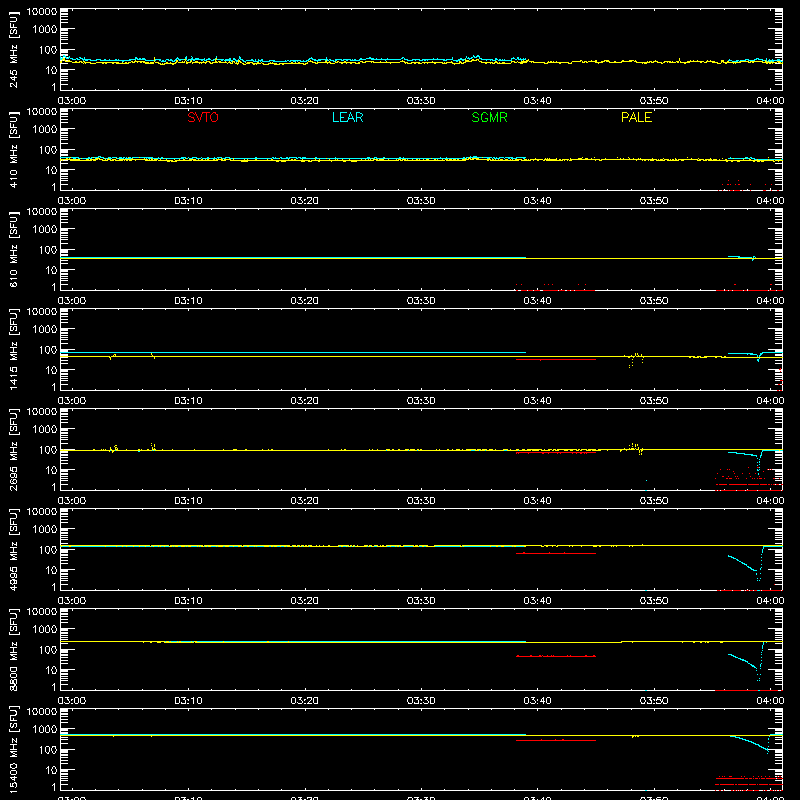Click the red SVTO trace segment in 1415 MHz panel
This screenshot has width=800, height=800.
556,360
